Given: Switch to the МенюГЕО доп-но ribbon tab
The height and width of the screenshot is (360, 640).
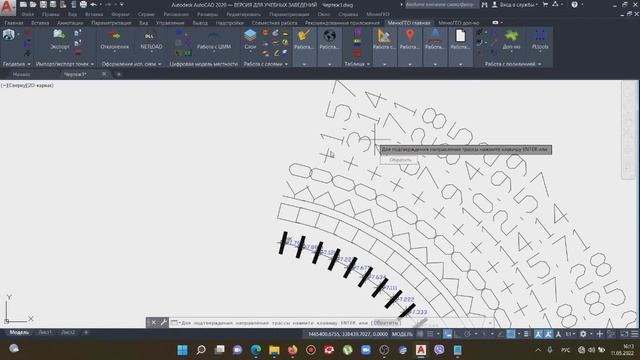Looking at the screenshot, I should coord(459,23).
